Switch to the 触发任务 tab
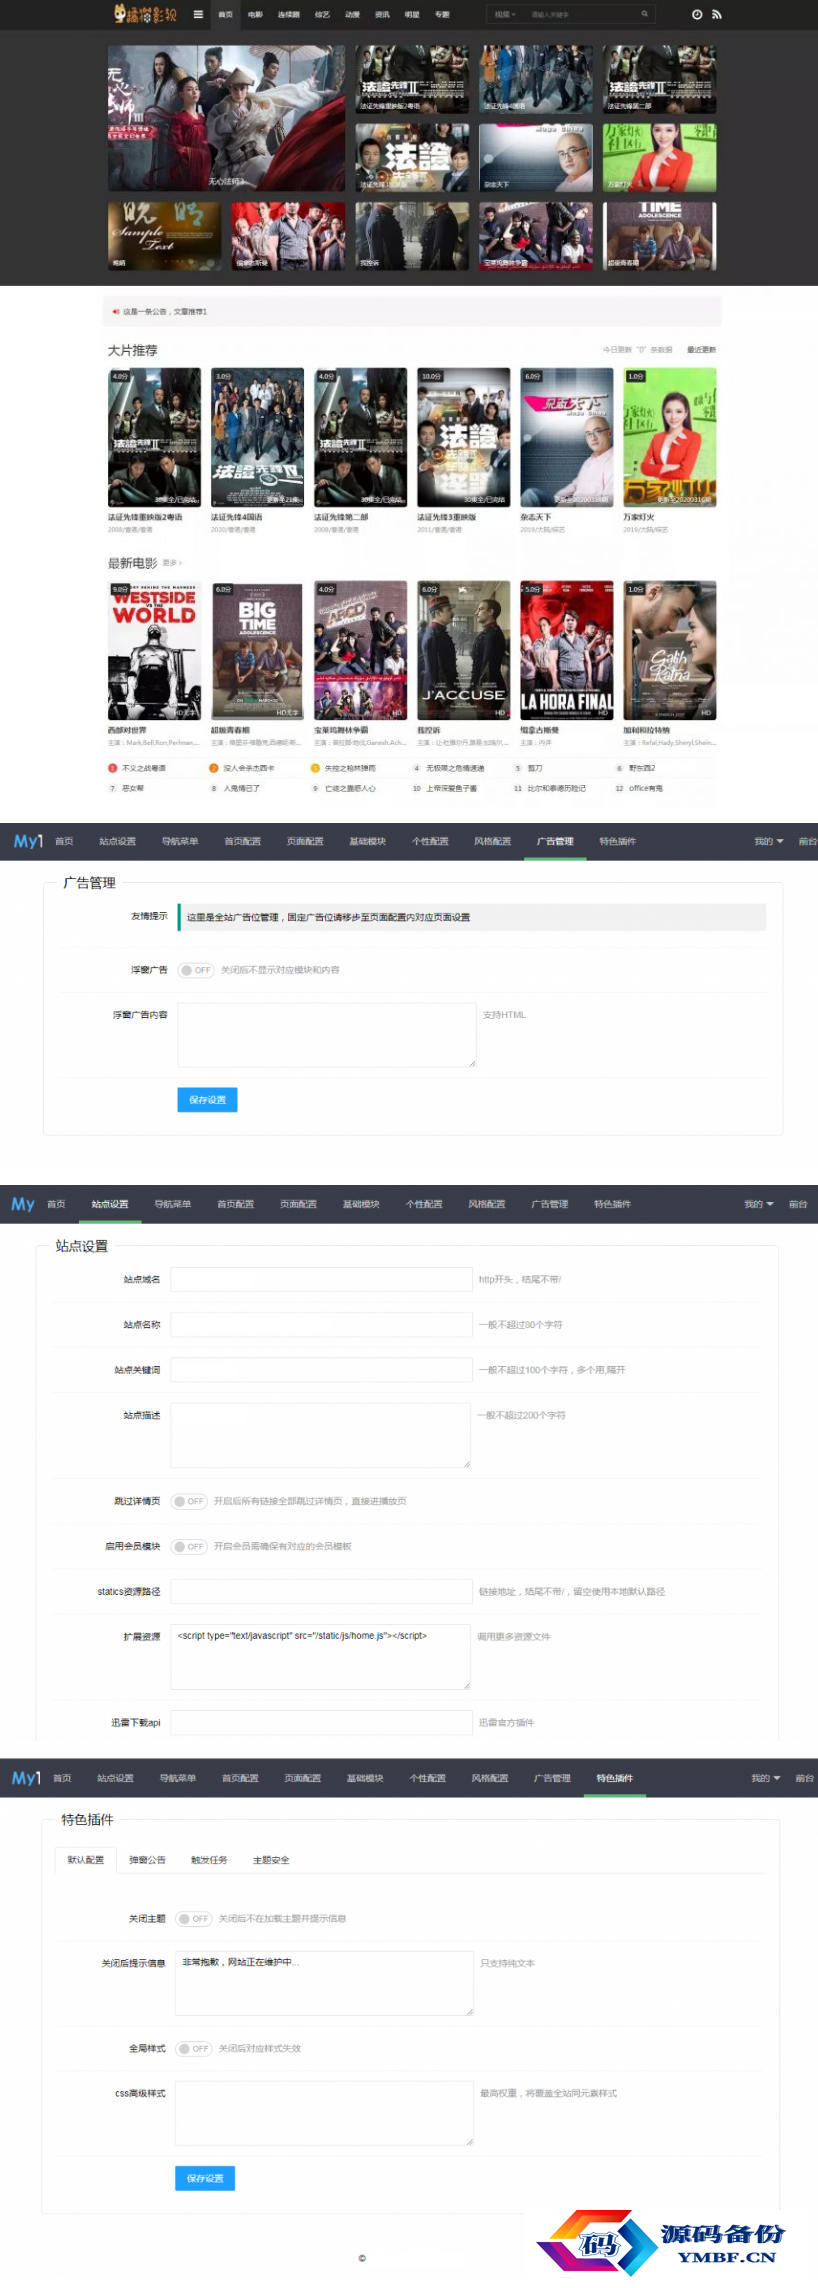Viewport: 818px width, 2288px height. (x=209, y=1860)
